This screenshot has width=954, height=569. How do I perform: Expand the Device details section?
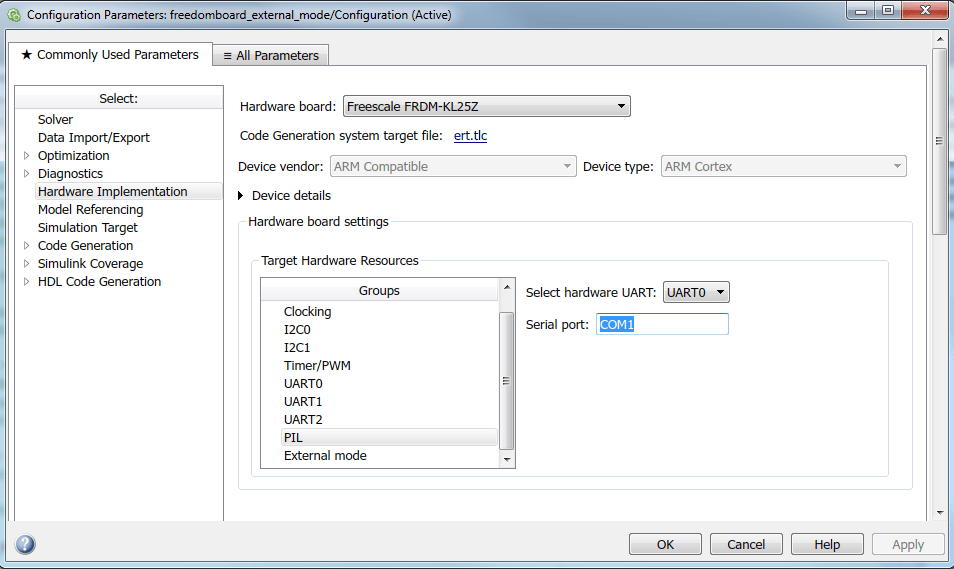(x=241, y=195)
